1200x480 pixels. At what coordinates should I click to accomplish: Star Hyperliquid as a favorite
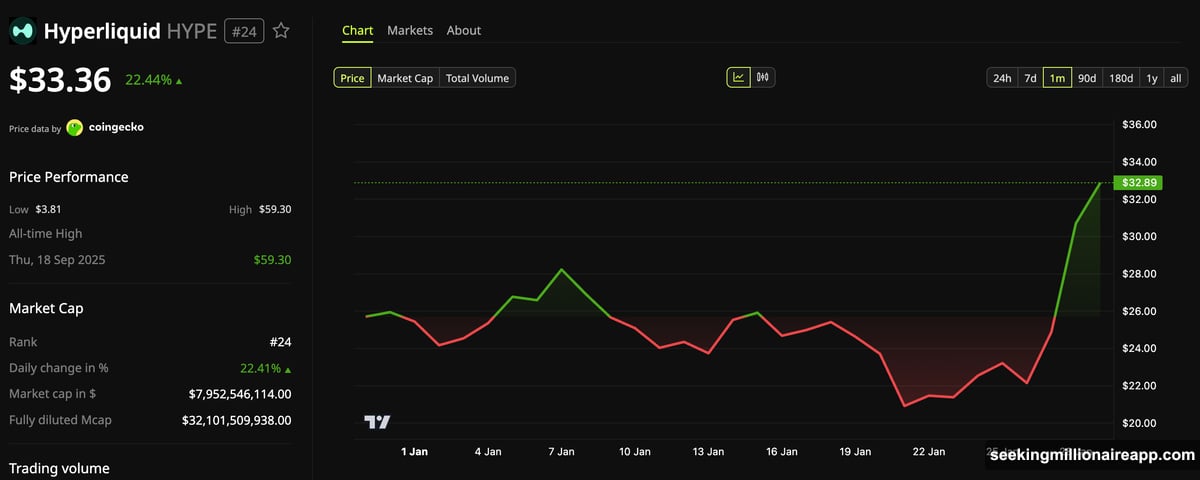point(281,31)
